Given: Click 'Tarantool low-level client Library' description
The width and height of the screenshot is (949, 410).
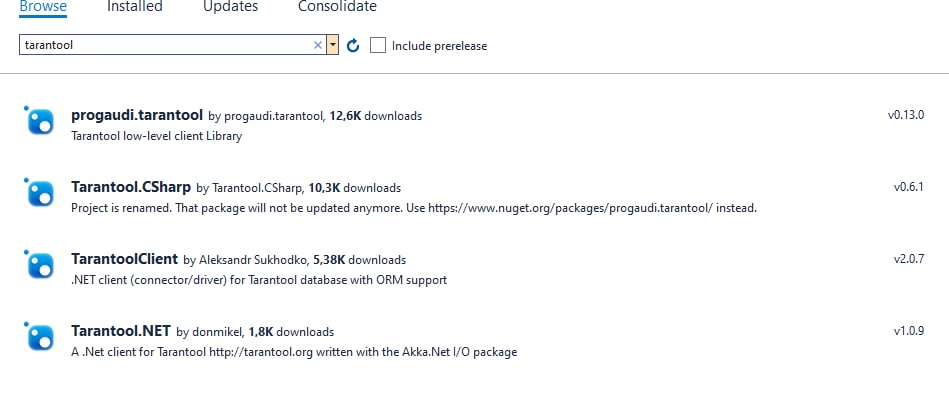Looking at the screenshot, I should click(157, 136).
